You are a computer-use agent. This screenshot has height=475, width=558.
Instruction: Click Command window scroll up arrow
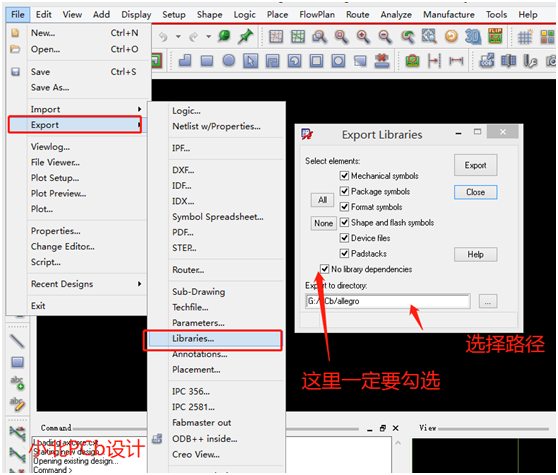click(x=398, y=443)
